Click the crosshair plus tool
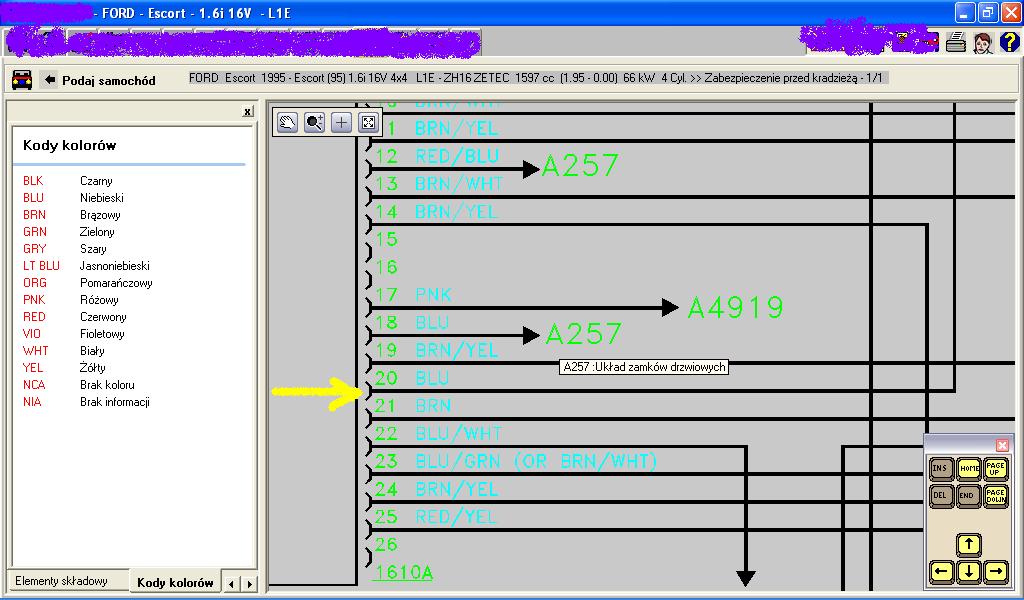Screen dimensions: 1024x600 [x=342, y=122]
